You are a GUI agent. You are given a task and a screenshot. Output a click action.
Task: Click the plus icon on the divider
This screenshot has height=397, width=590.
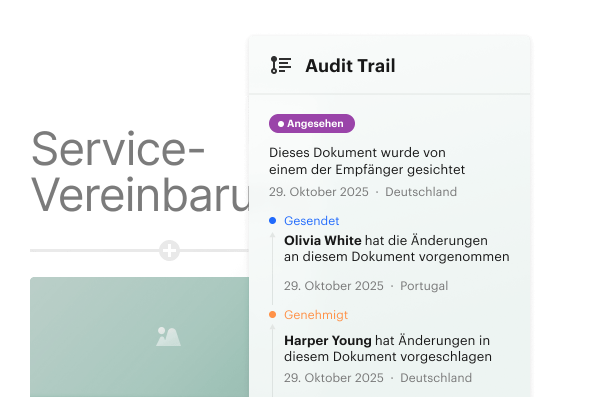coord(169,250)
